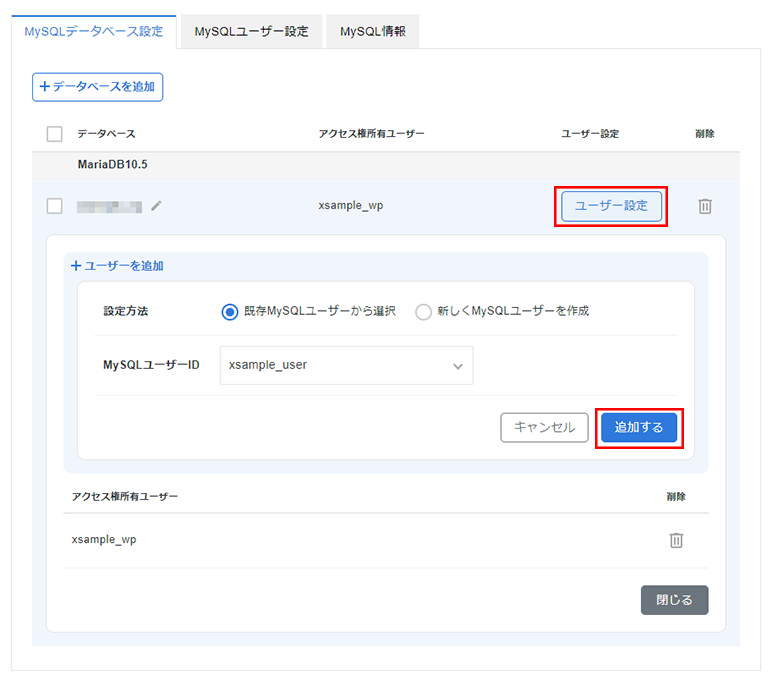Select the 既存MySQLユーザーから選択 radio option
The image size is (772, 686).
tap(229, 312)
